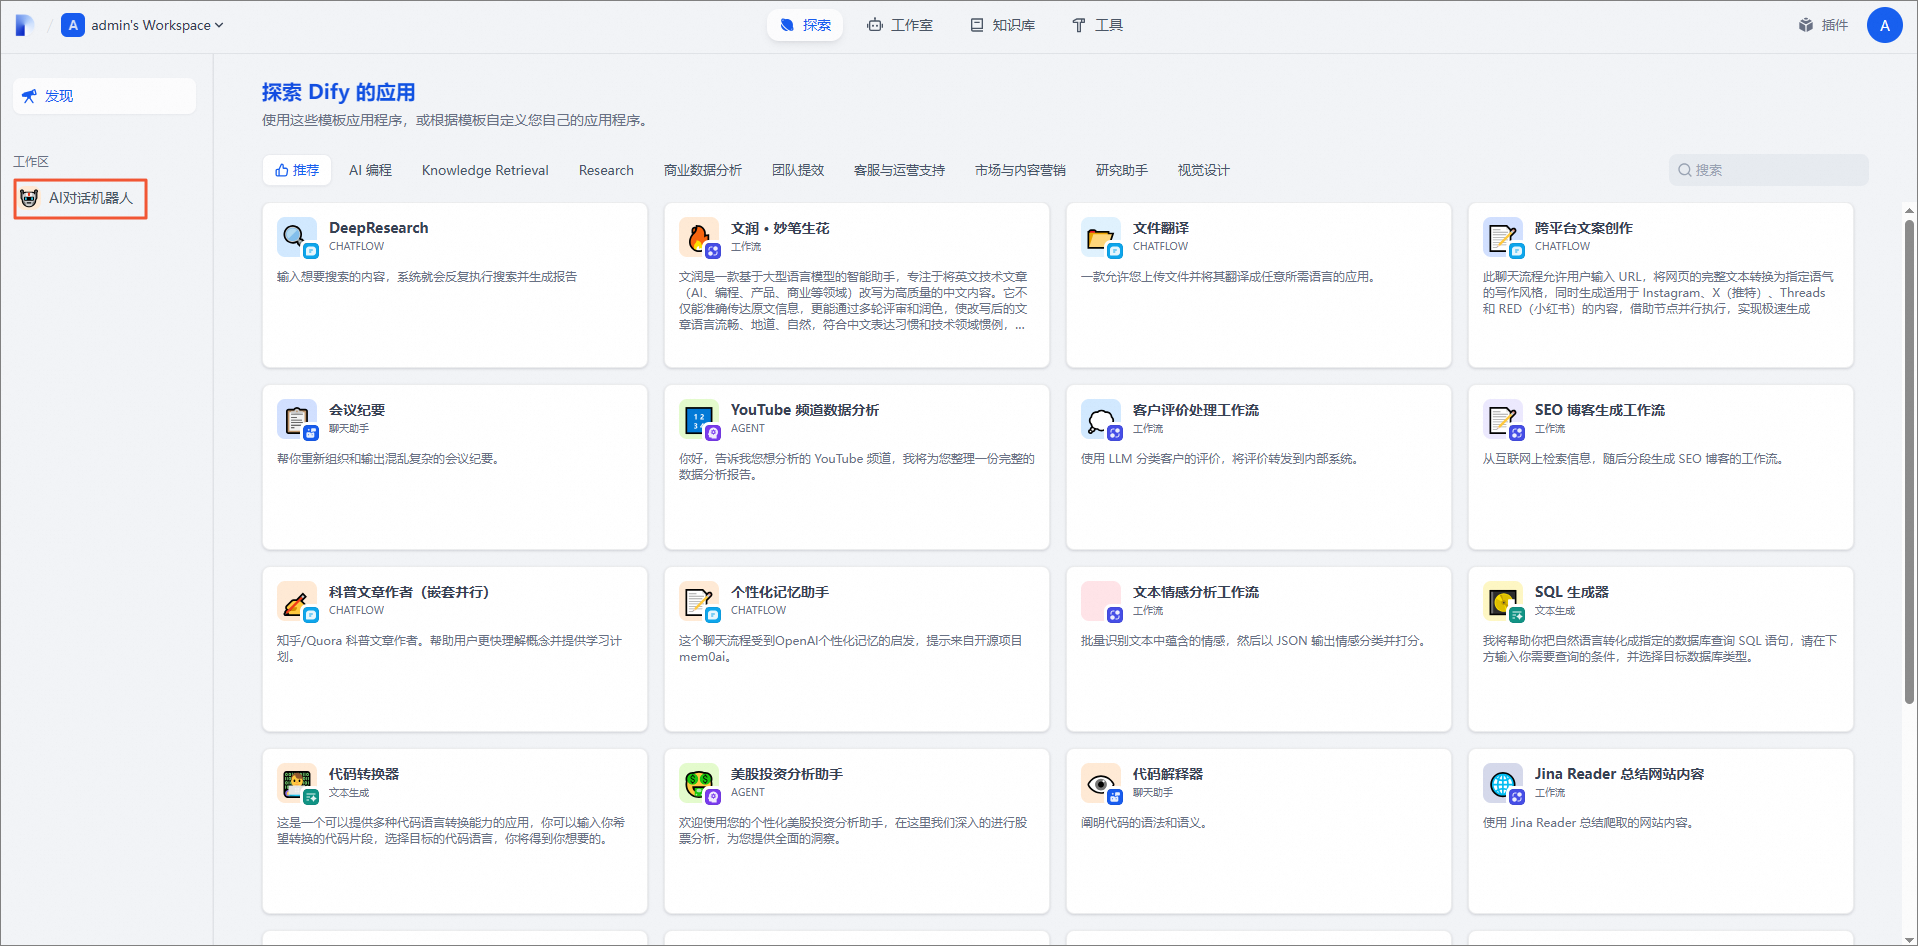Select the Knowledge Retrieval category filter
The image size is (1918, 946).
point(485,170)
